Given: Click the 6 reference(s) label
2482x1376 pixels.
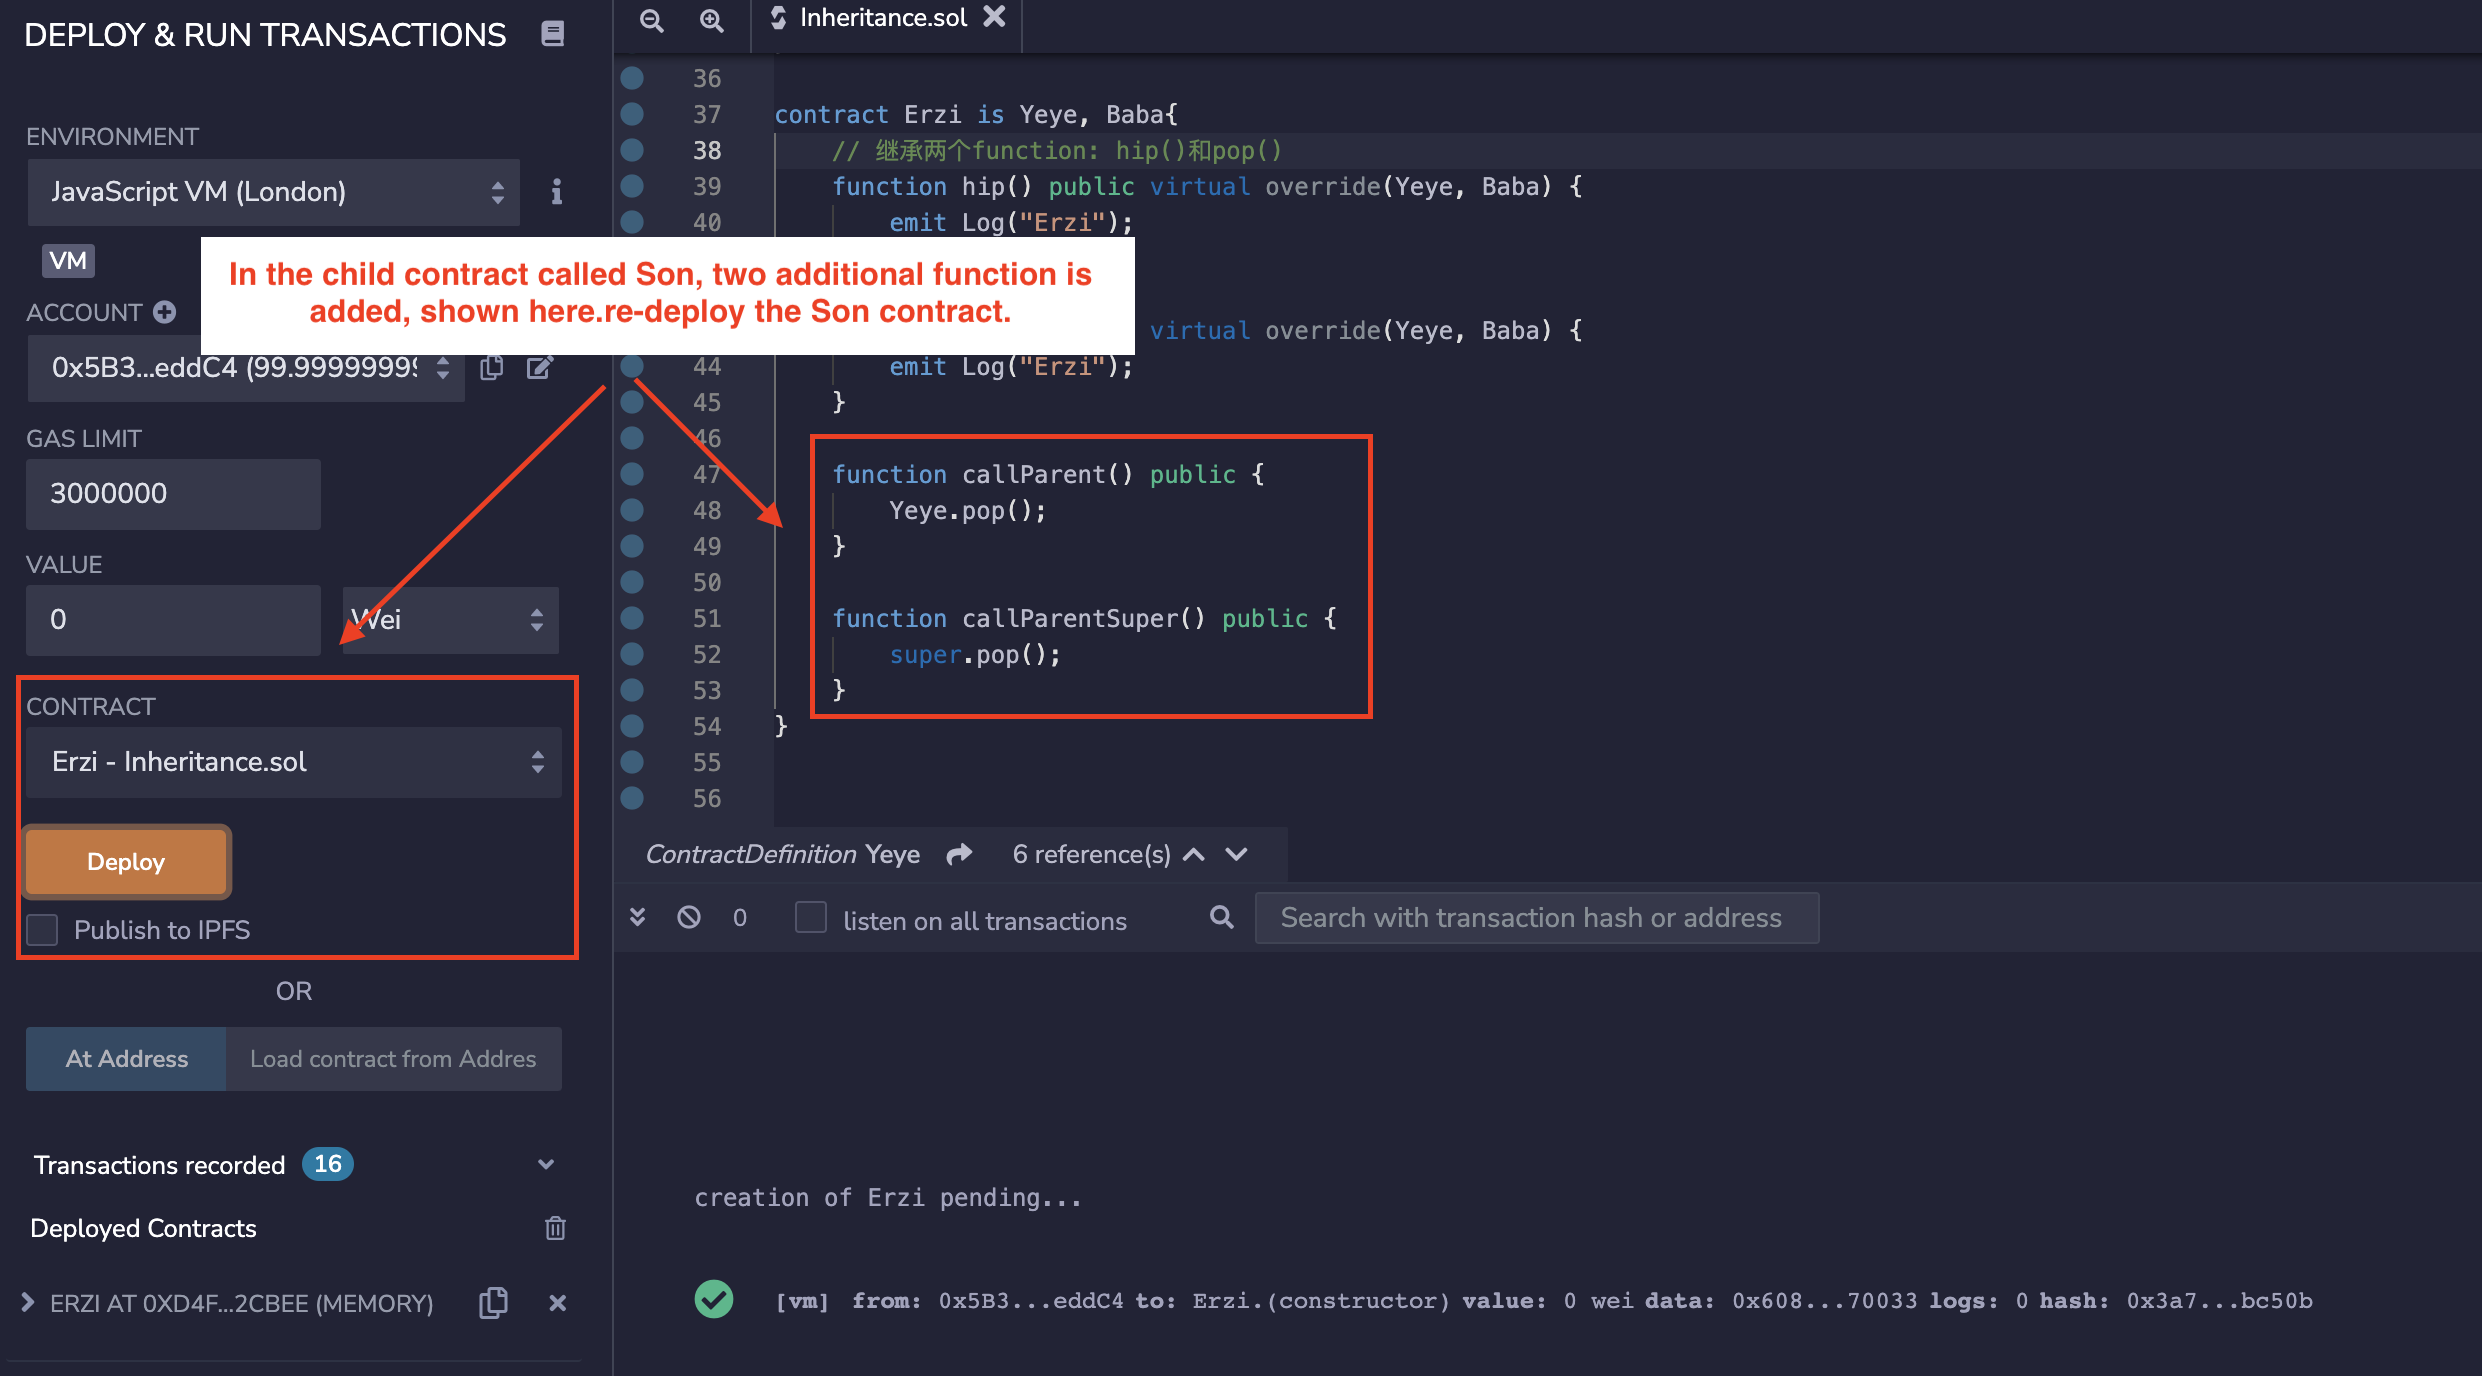Looking at the screenshot, I should pyautogui.click(x=1091, y=855).
